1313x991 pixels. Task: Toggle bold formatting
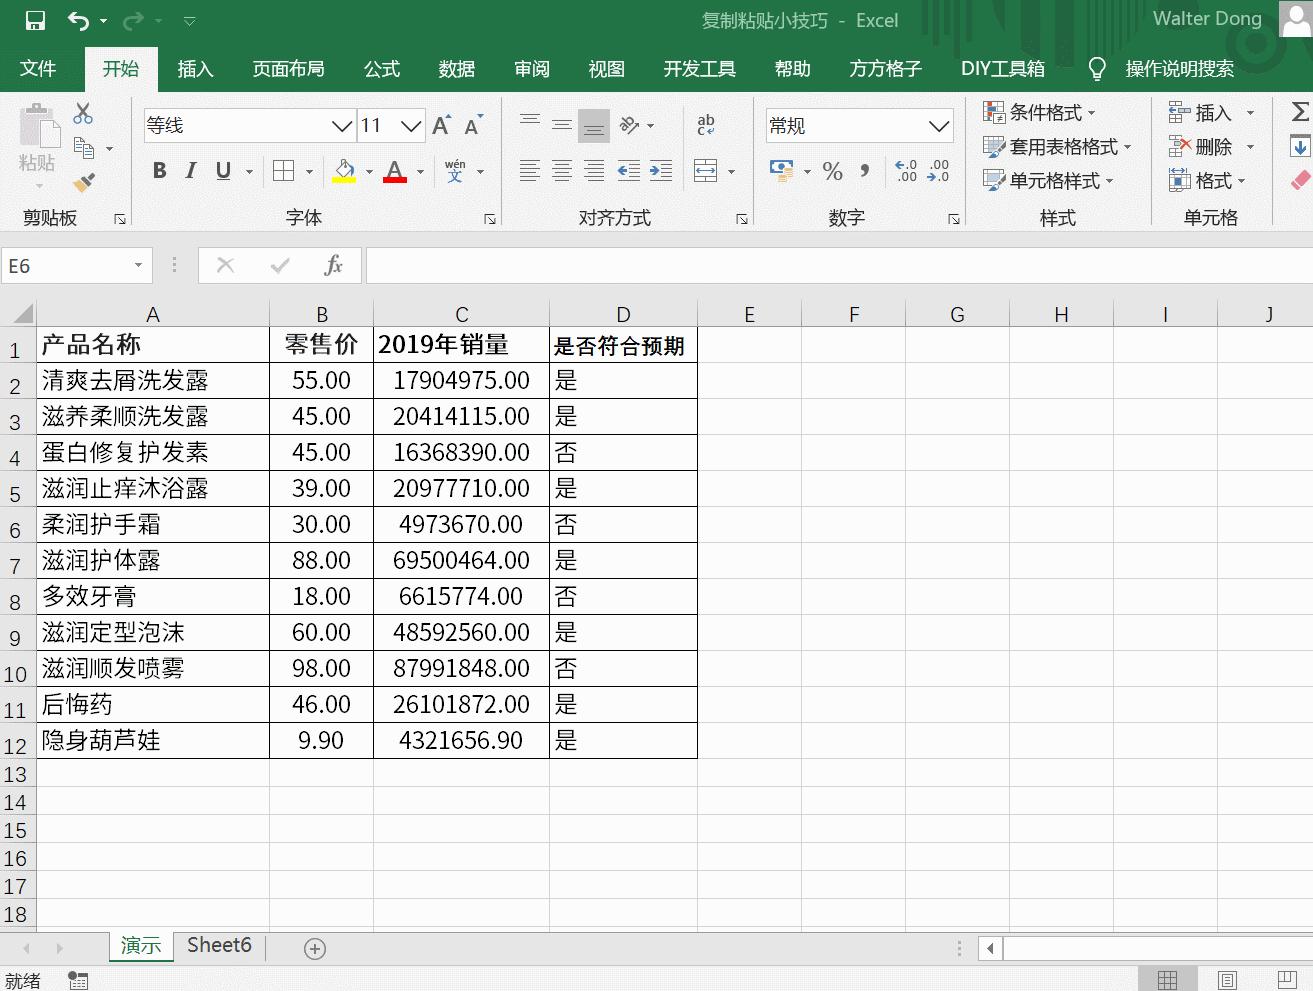(x=158, y=170)
